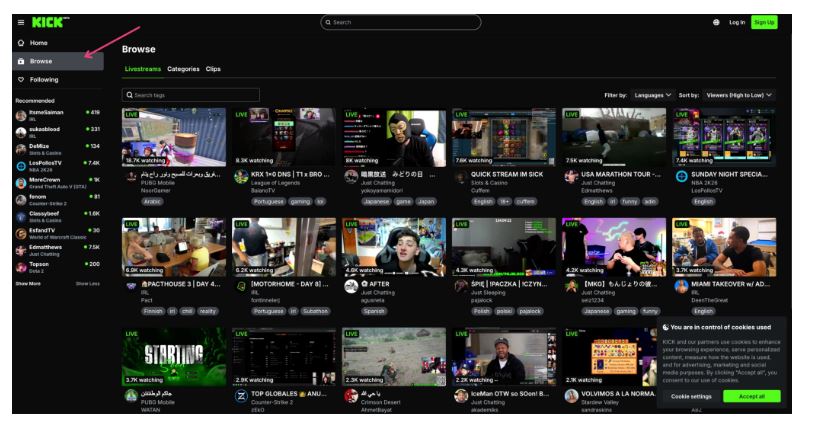This screenshot has height=434, width=821.
Task: Open the hamburger menu beside the KICK logo
Action: pyautogui.click(x=21, y=23)
